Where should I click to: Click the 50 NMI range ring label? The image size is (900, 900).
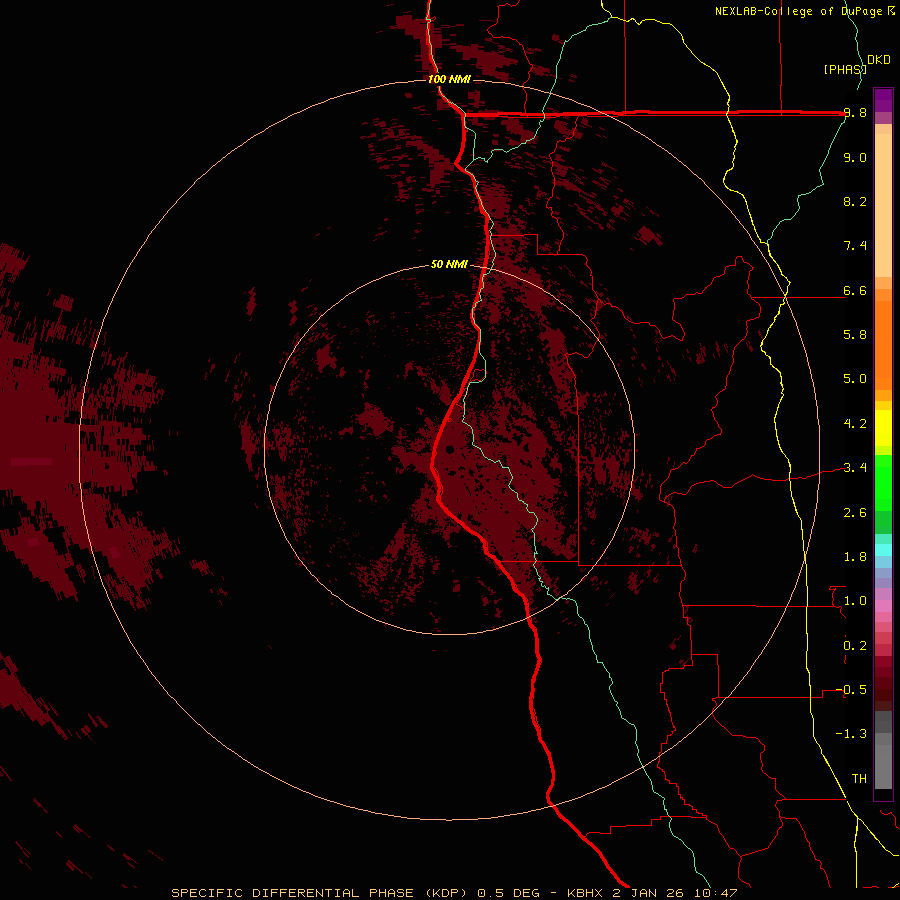coord(449,264)
